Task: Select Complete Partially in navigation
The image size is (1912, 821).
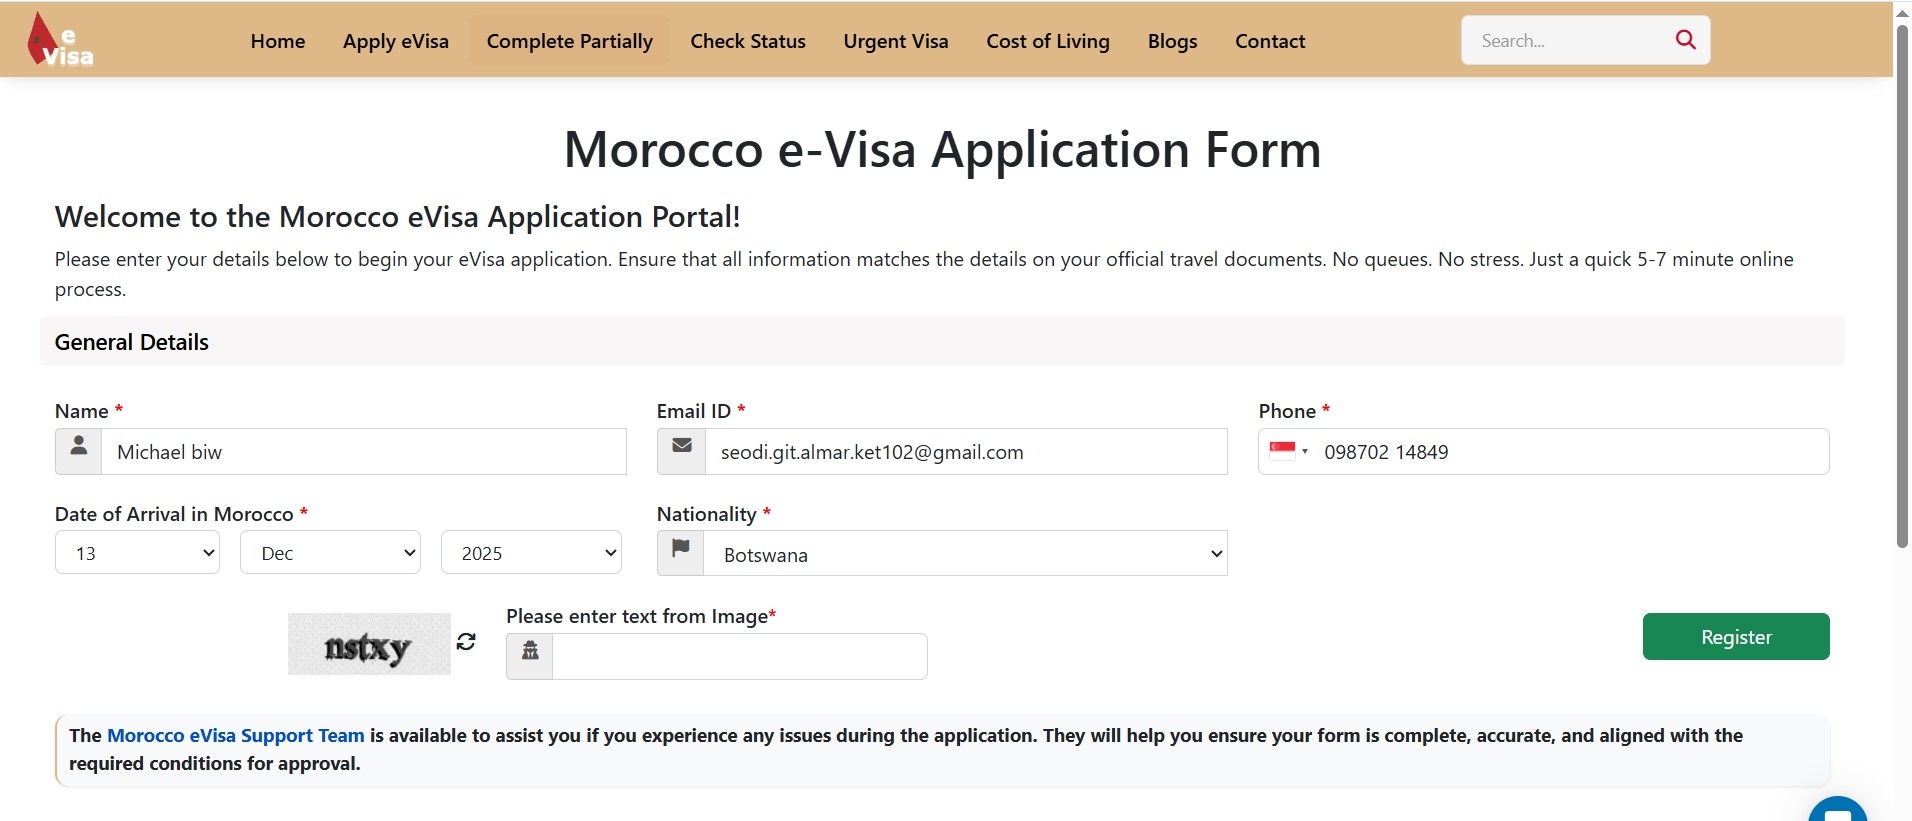Action: (569, 41)
